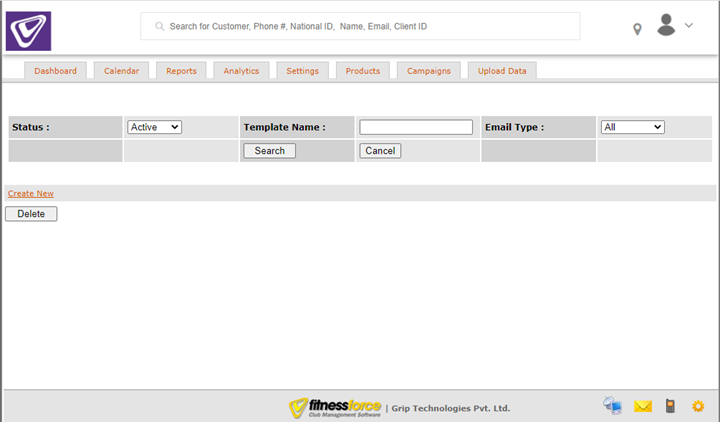The width and height of the screenshot is (720, 422).
Task: Open the Status dropdown
Action: [x=154, y=127]
